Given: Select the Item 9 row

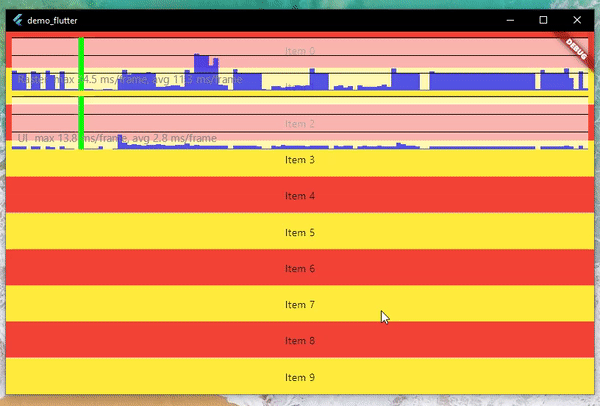Looking at the screenshot, I should [x=300, y=376].
